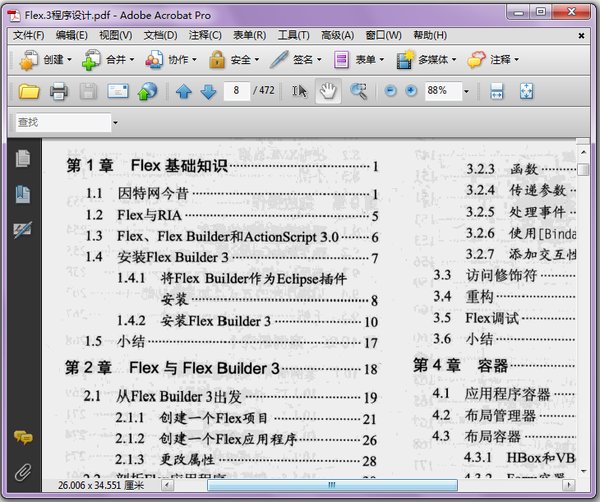
Task: Open the Find options dropdown arrow
Action: pyautogui.click(x=115, y=123)
